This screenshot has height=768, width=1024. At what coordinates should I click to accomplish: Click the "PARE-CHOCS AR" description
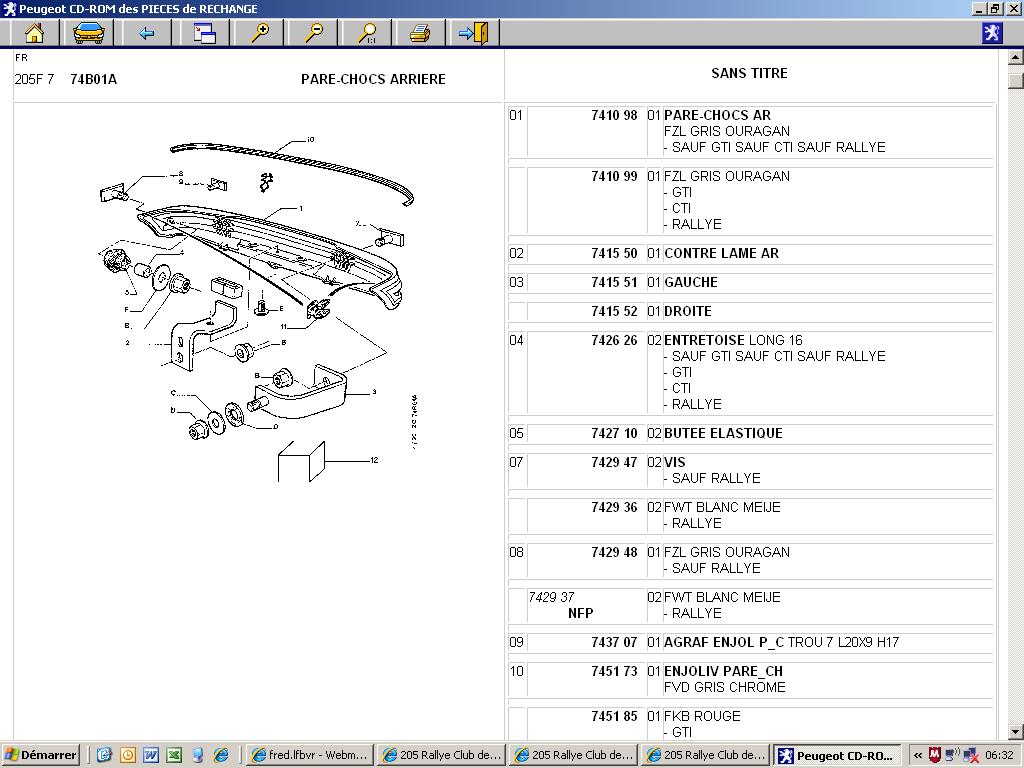point(717,116)
